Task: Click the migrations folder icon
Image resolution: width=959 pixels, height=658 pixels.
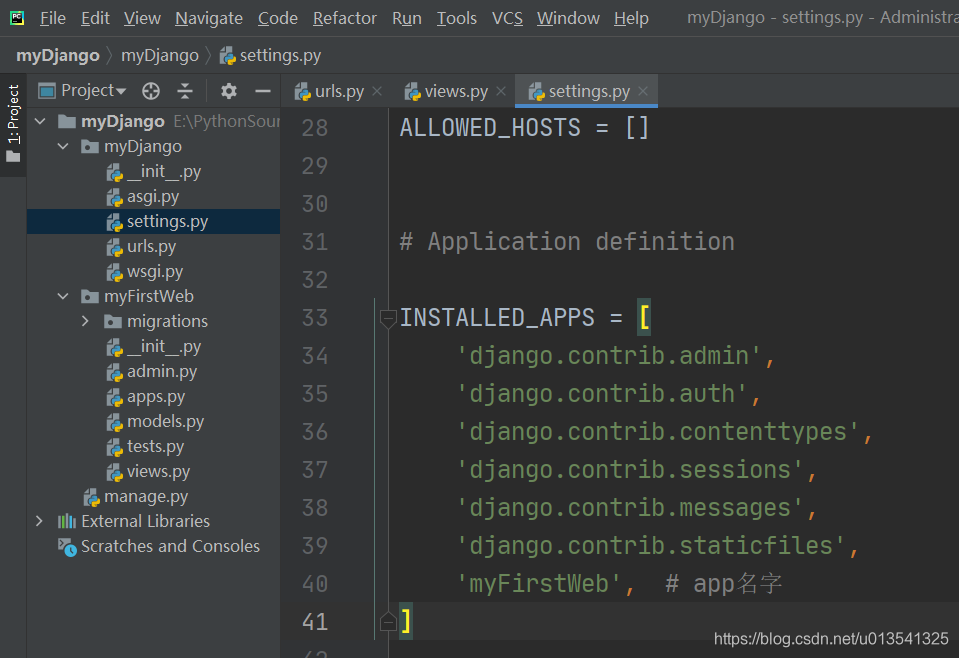Action: pos(113,322)
